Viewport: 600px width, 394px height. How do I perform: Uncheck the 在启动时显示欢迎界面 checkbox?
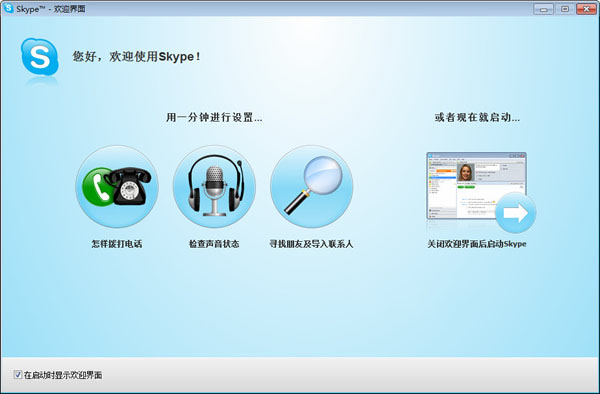(18, 374)
